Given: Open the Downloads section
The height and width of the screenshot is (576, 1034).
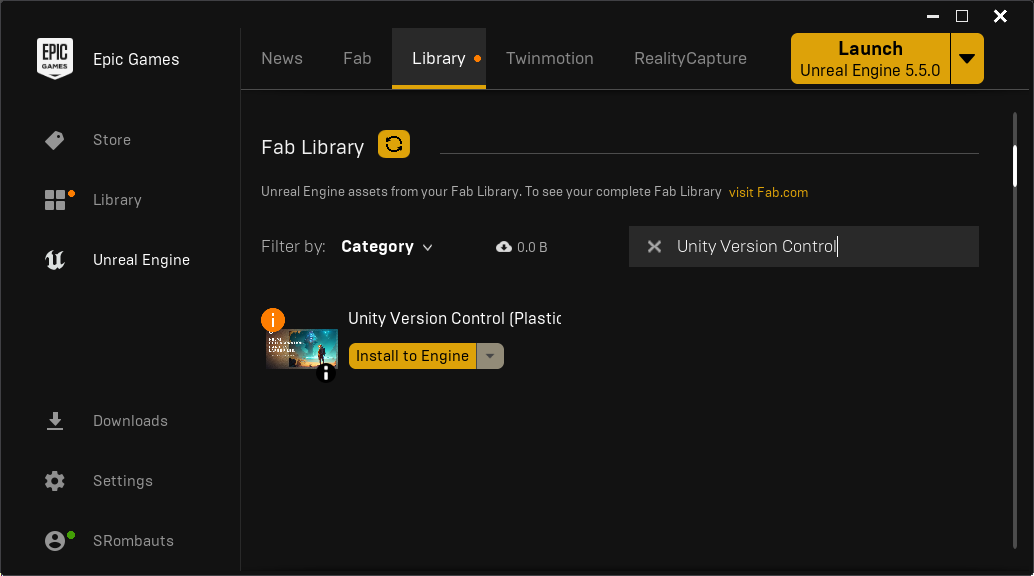Looking at the screenshot, I should tap(130, 421).
